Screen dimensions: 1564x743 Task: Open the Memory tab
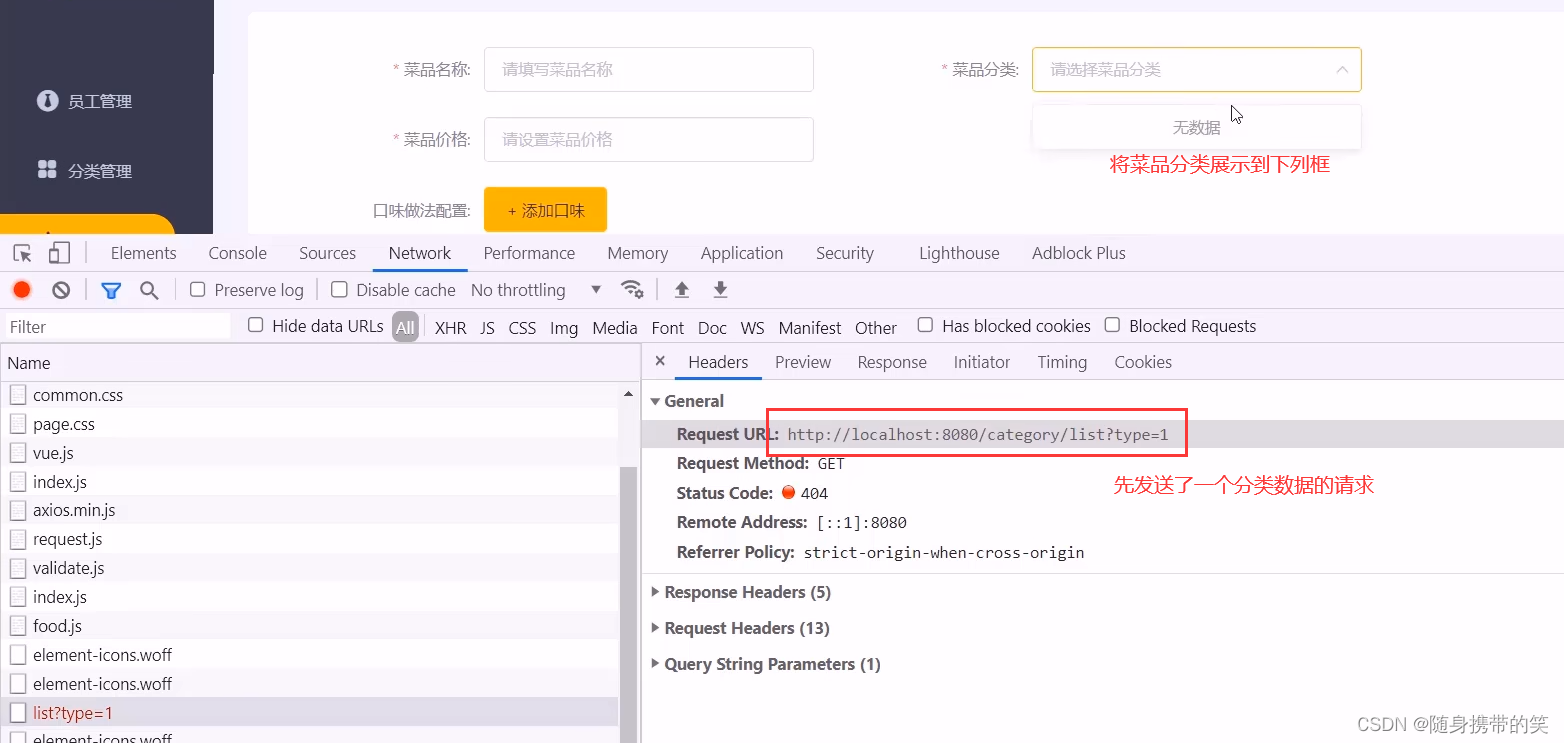tap(637, 253)
